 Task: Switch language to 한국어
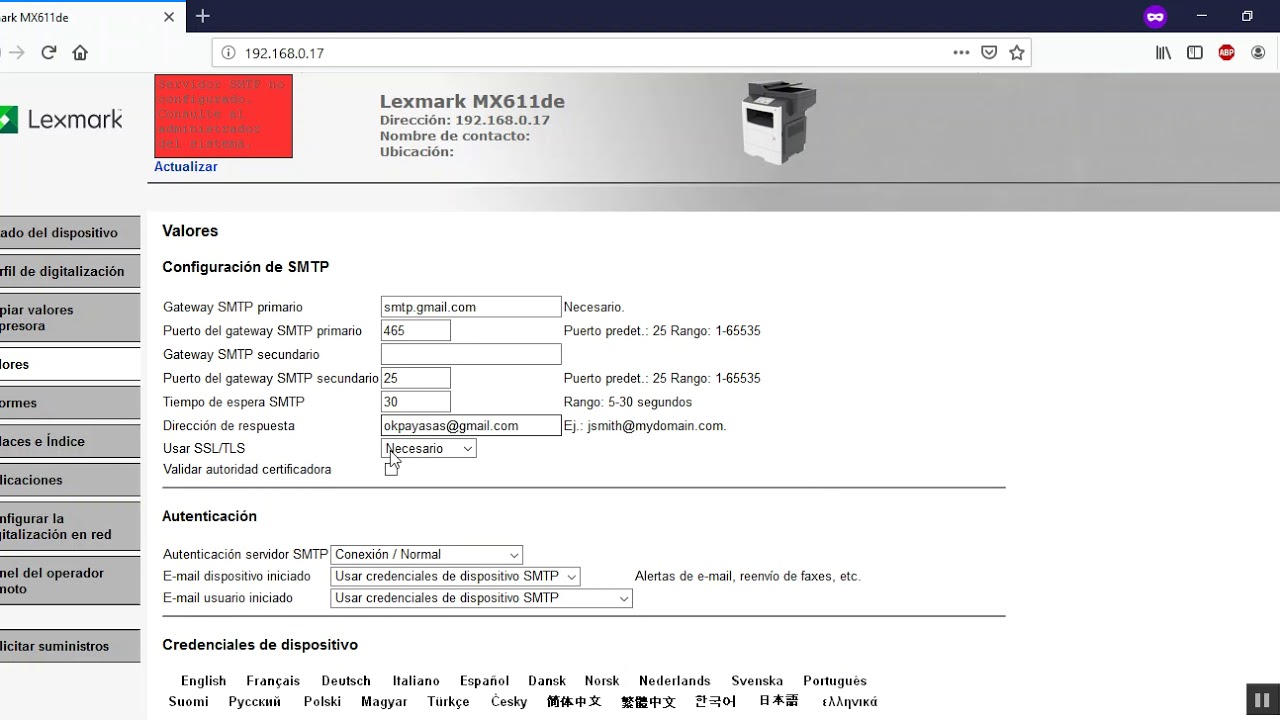point(716,702)
